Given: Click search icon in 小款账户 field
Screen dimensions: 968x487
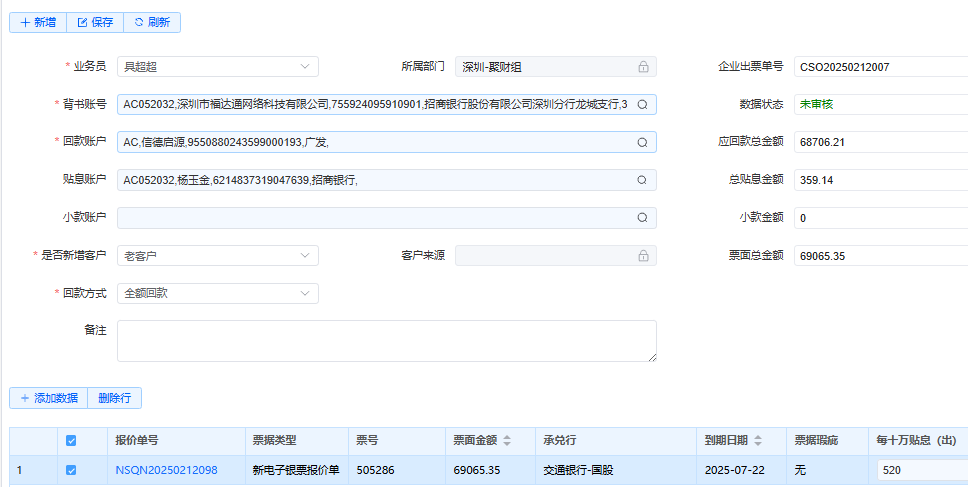Looking at the screenshot, I should coord(642,218).
